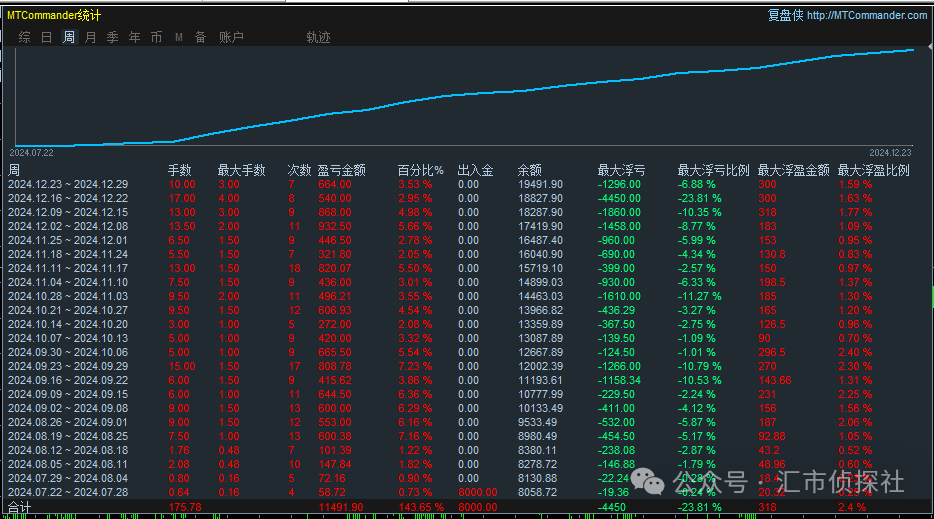This screenshot has width=934, height=519.
Task: Sort by 盈亏金额 column header
Action: point(341,170)
